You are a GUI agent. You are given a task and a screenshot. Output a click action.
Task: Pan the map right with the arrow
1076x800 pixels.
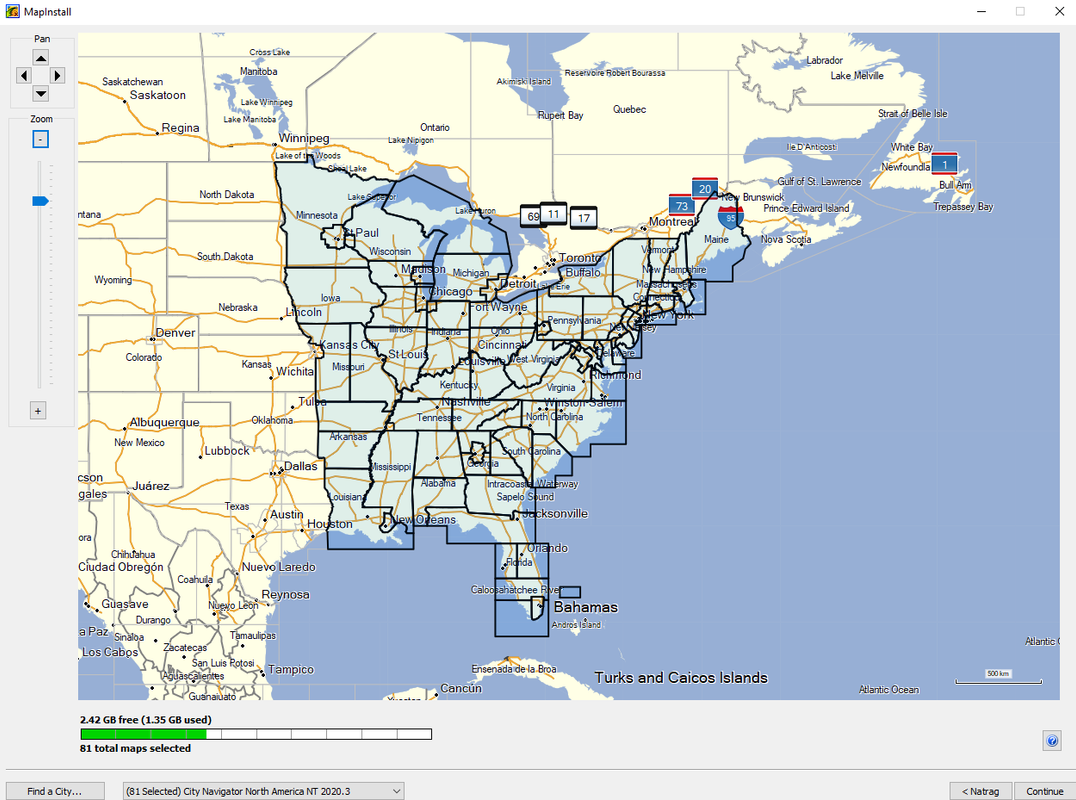[x=58, y=75]
